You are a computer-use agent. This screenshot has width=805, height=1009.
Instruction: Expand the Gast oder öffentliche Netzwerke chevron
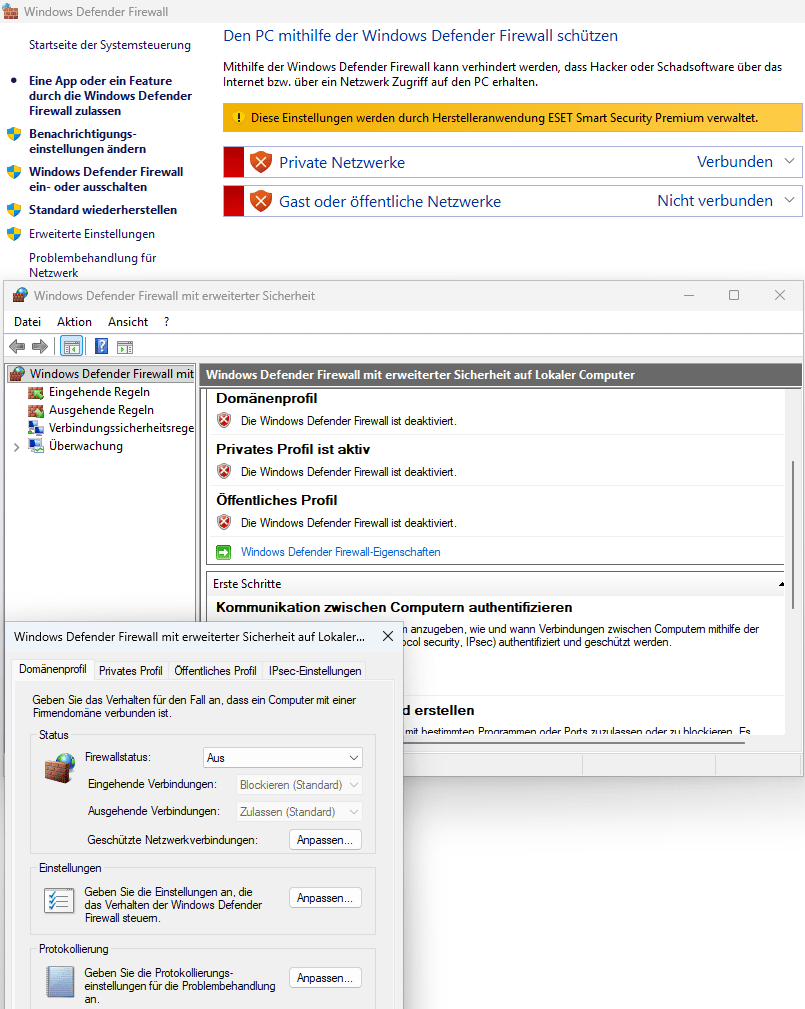coord(790,200)
